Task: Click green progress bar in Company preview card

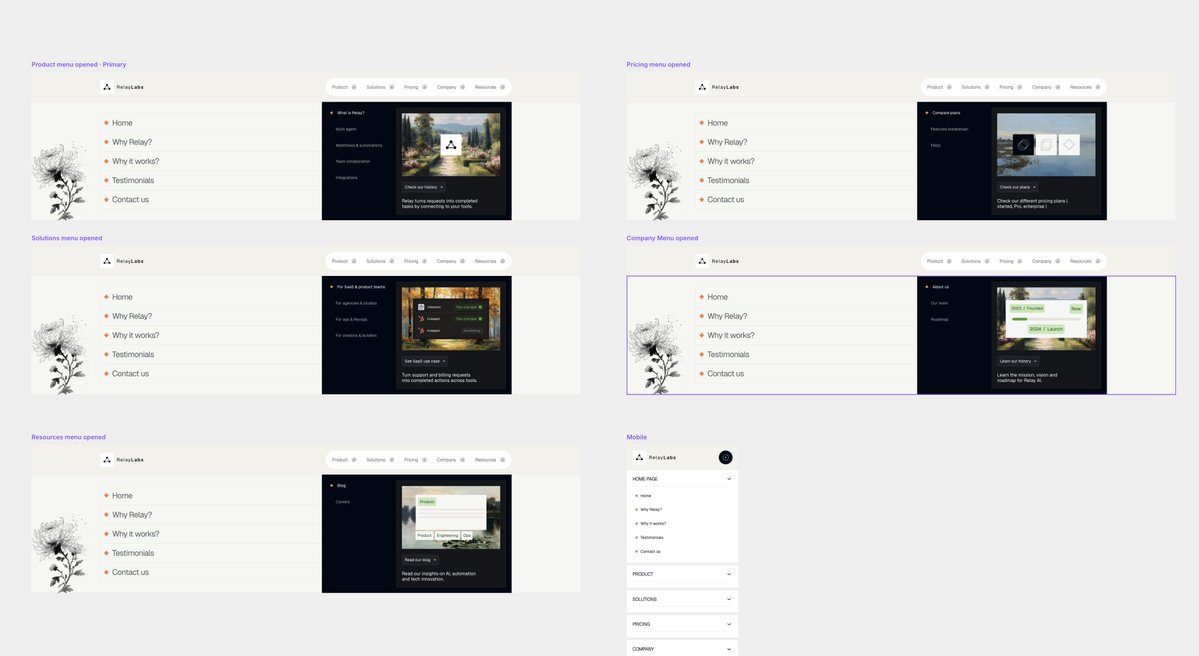Action: coord(1019,320)
